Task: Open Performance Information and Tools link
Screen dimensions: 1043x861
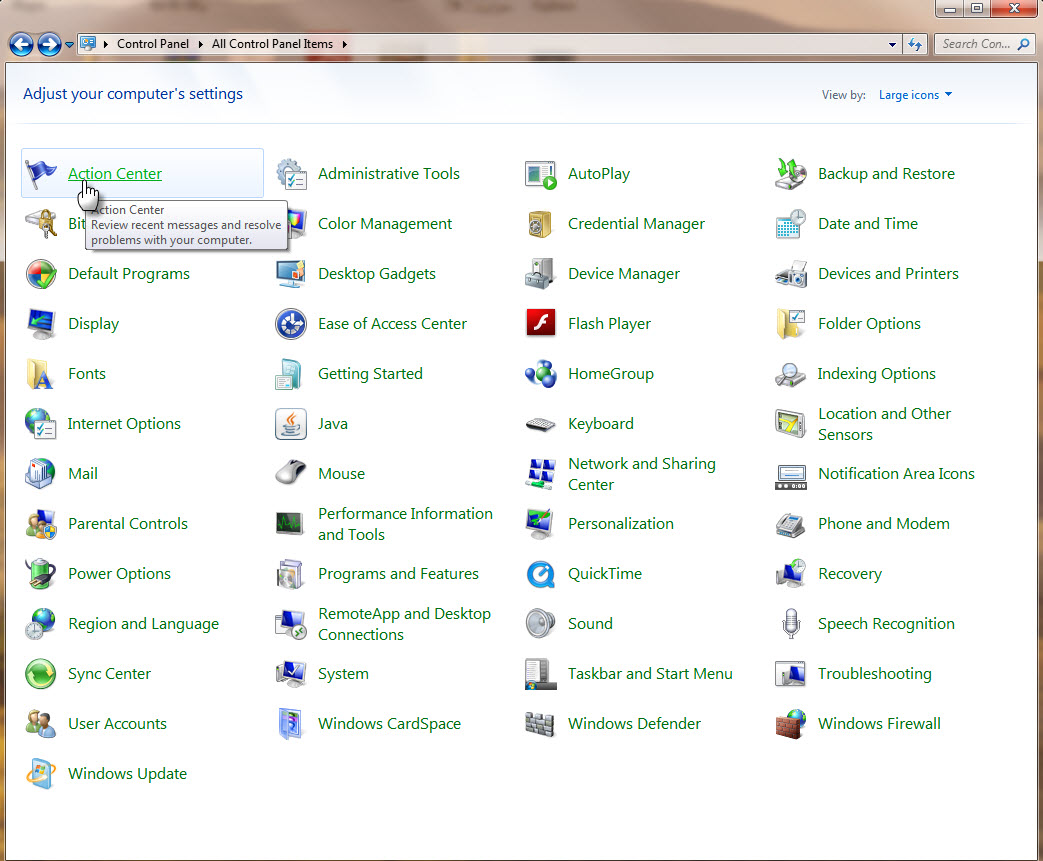Action: [x=405, y=524]
